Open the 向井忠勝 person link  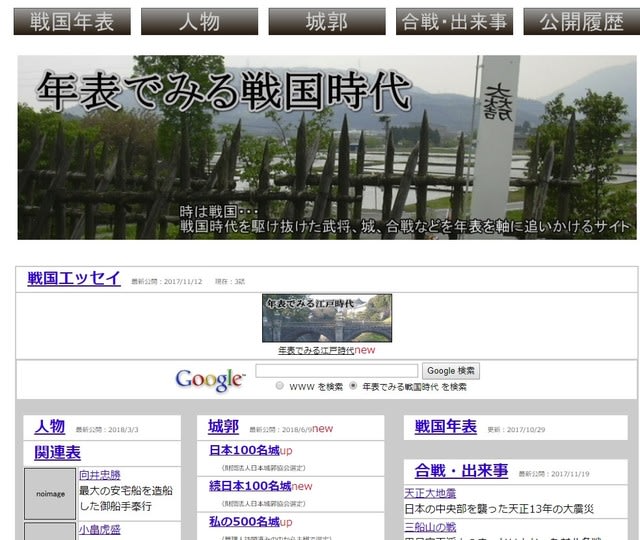[100, 475]
